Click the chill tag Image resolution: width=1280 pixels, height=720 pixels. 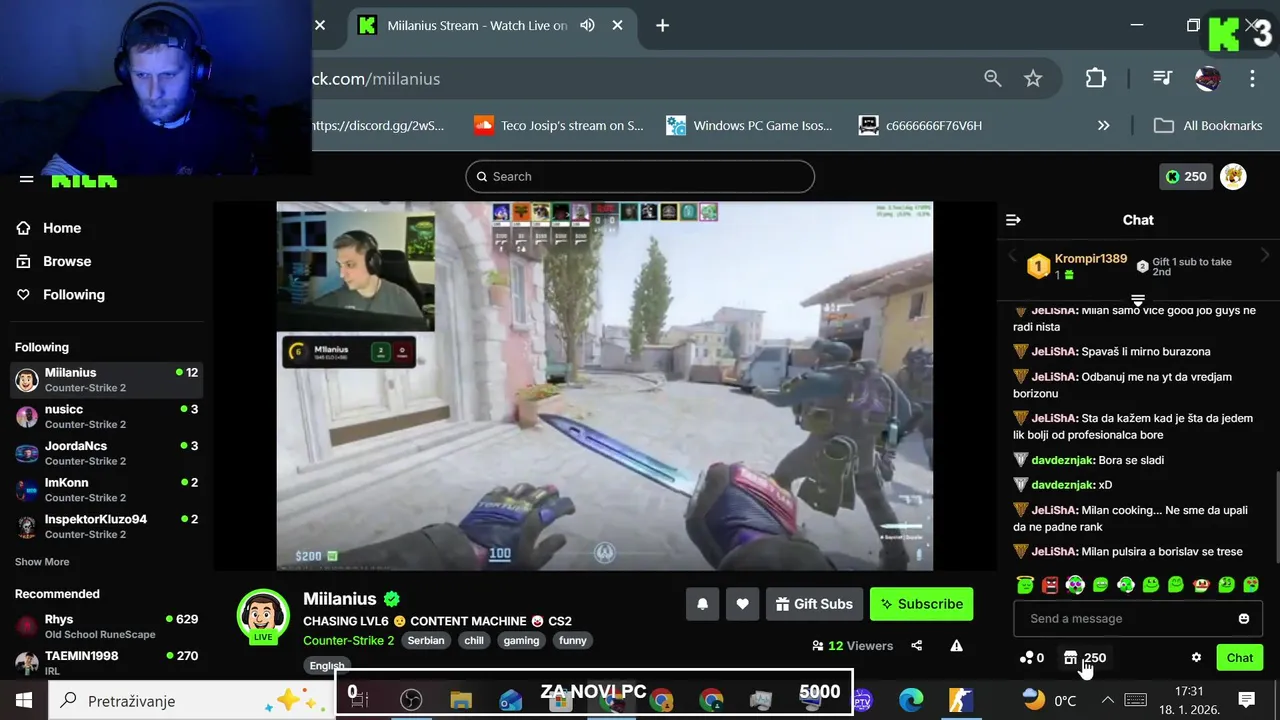pos(474,640)
